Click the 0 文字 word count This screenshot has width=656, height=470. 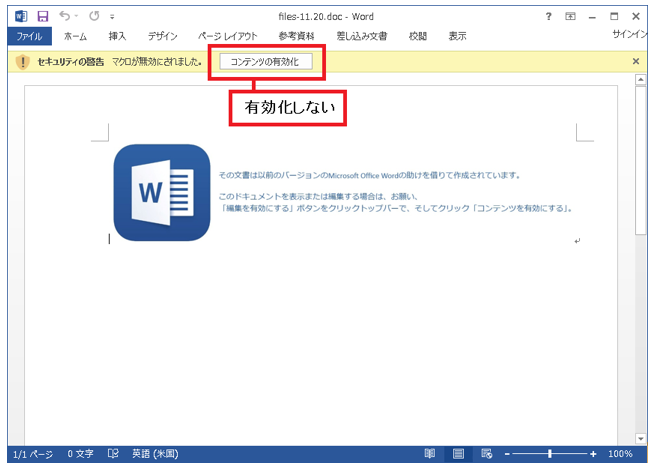click(80, 454)
